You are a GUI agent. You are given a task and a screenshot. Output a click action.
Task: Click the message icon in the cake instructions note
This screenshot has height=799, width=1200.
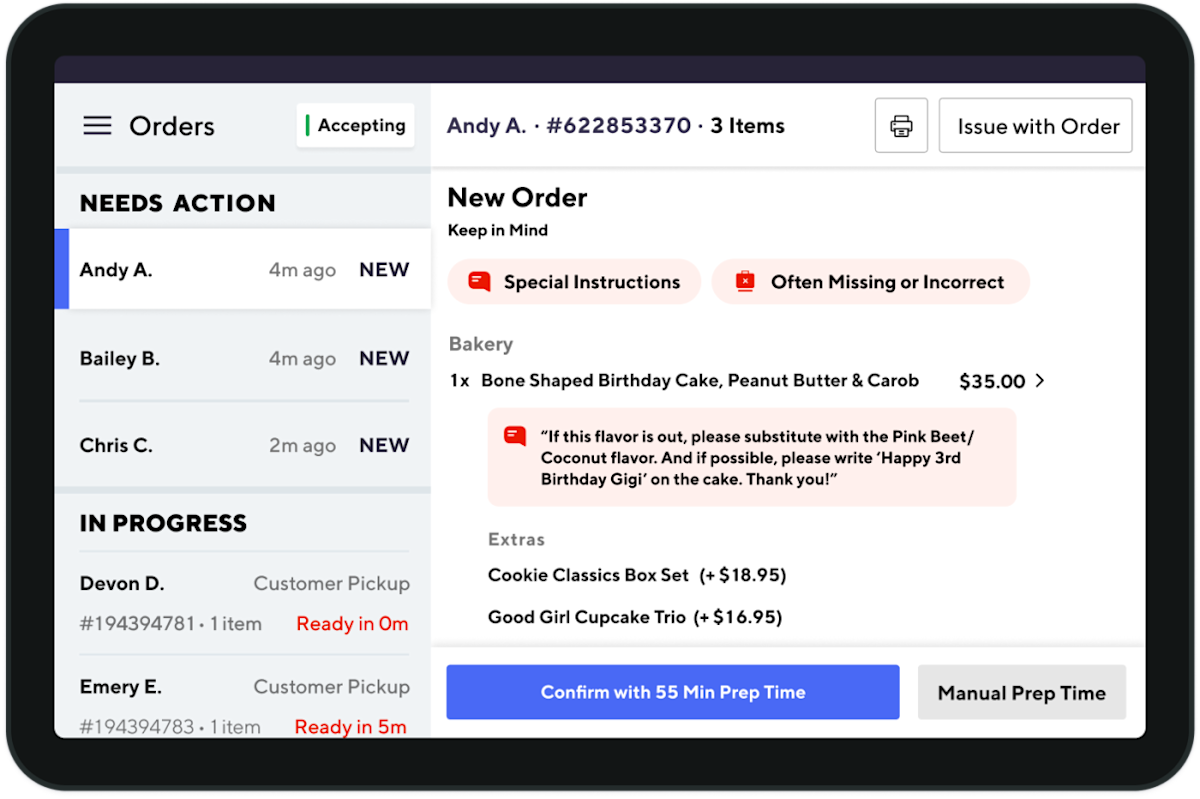[515, 436]
